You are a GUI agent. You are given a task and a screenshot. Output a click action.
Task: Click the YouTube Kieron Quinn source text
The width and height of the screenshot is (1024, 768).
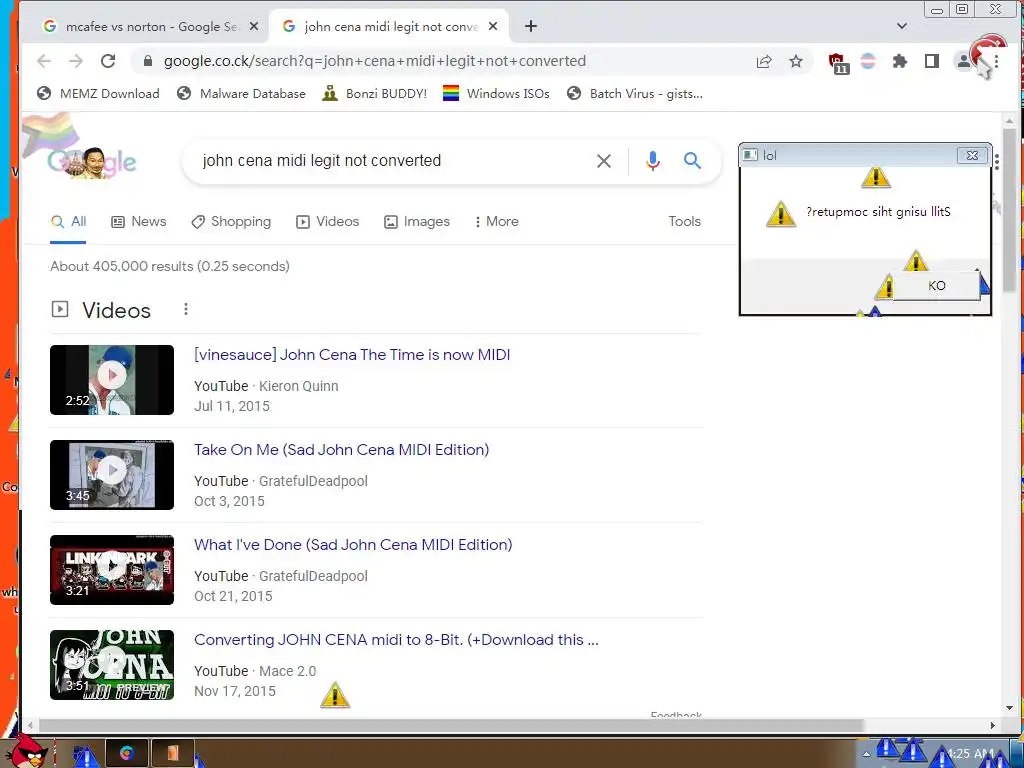click(266, 386)
